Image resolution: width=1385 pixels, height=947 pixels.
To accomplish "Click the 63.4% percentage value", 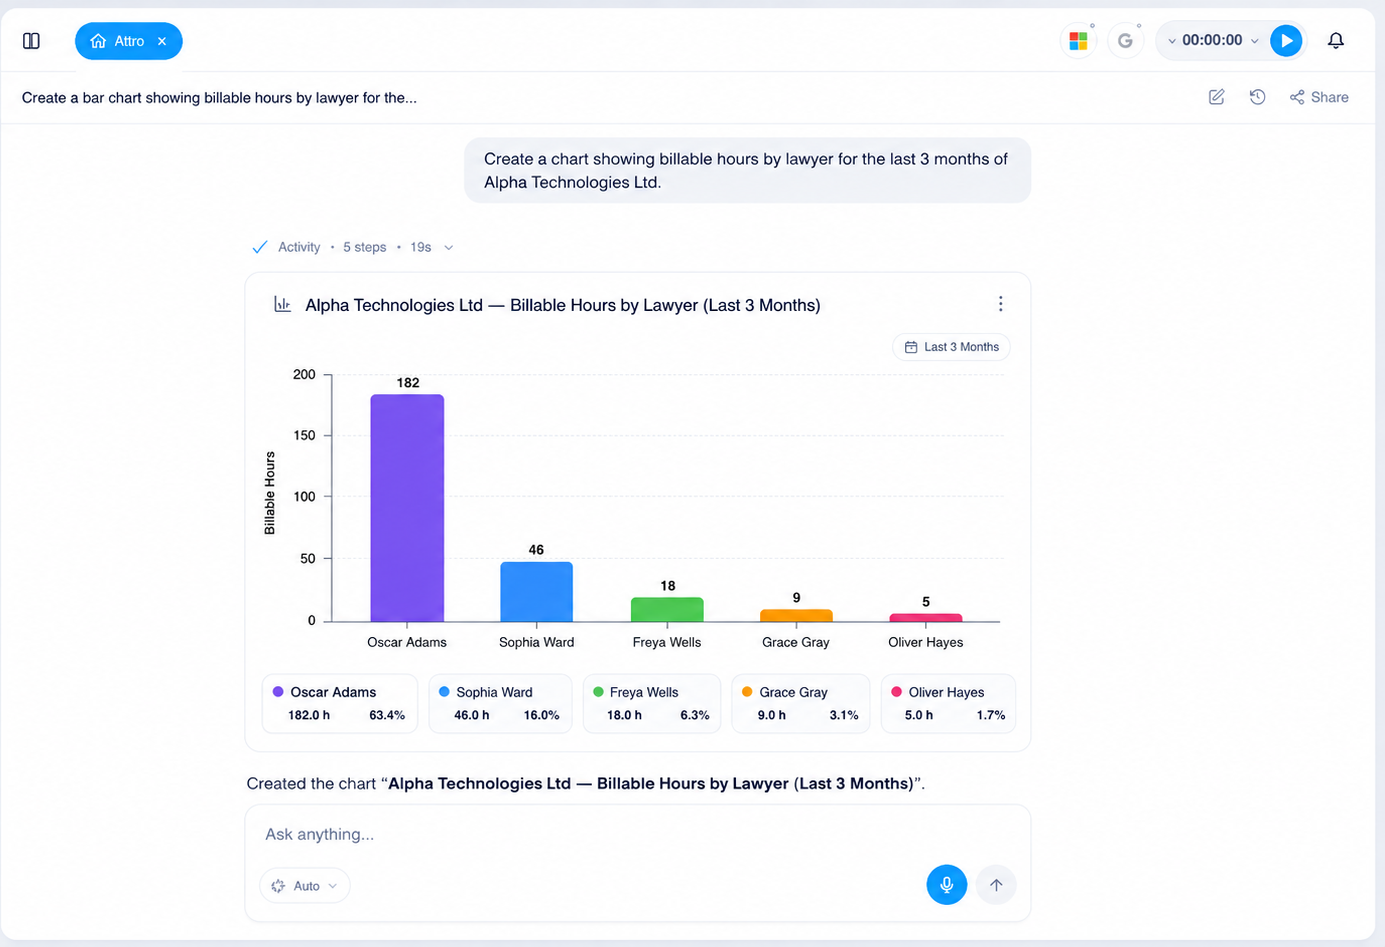I will (x=387, y=715).
